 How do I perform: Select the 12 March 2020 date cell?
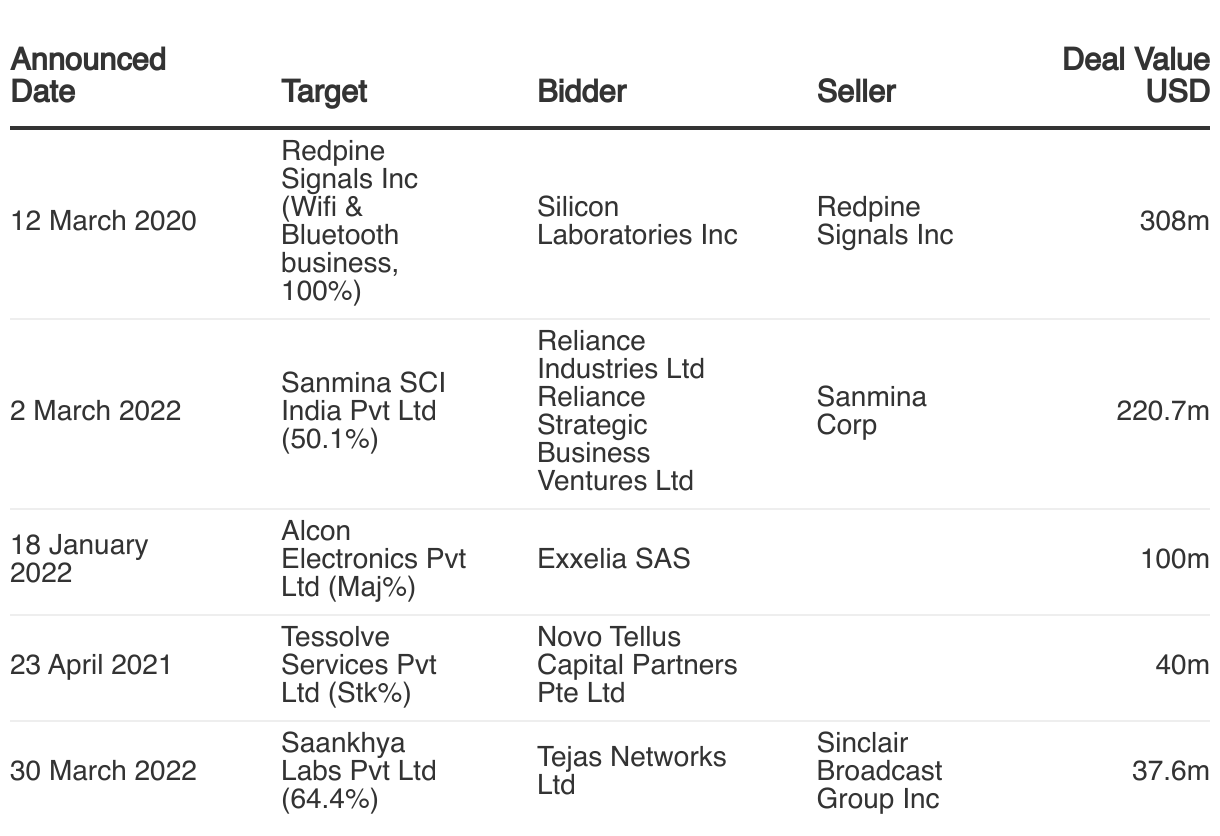tap(103, 221)
